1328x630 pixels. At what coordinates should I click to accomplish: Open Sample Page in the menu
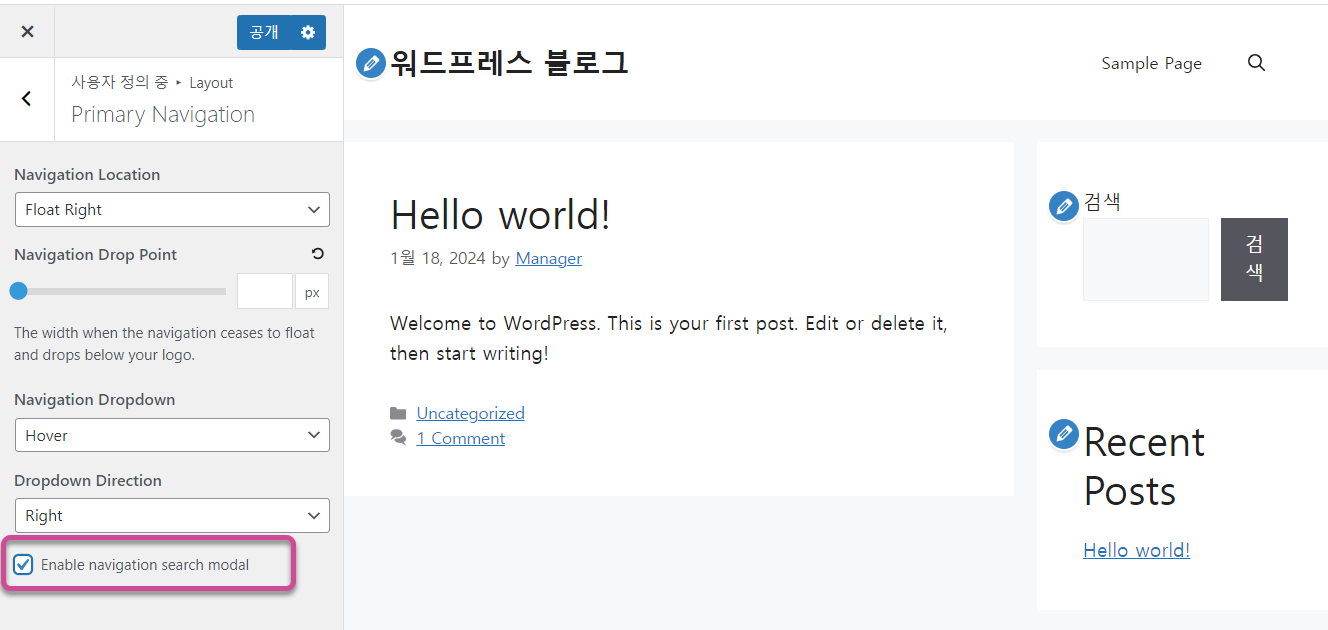click(x=1152, y=63)
